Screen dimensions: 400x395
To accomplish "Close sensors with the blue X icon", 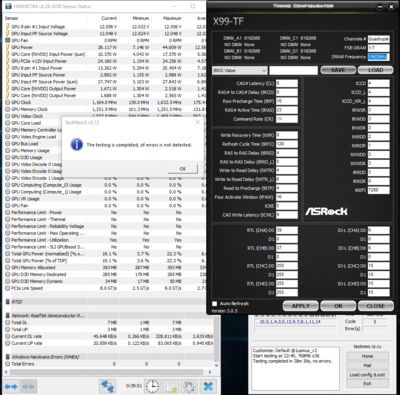I will [x=208, y=386].
